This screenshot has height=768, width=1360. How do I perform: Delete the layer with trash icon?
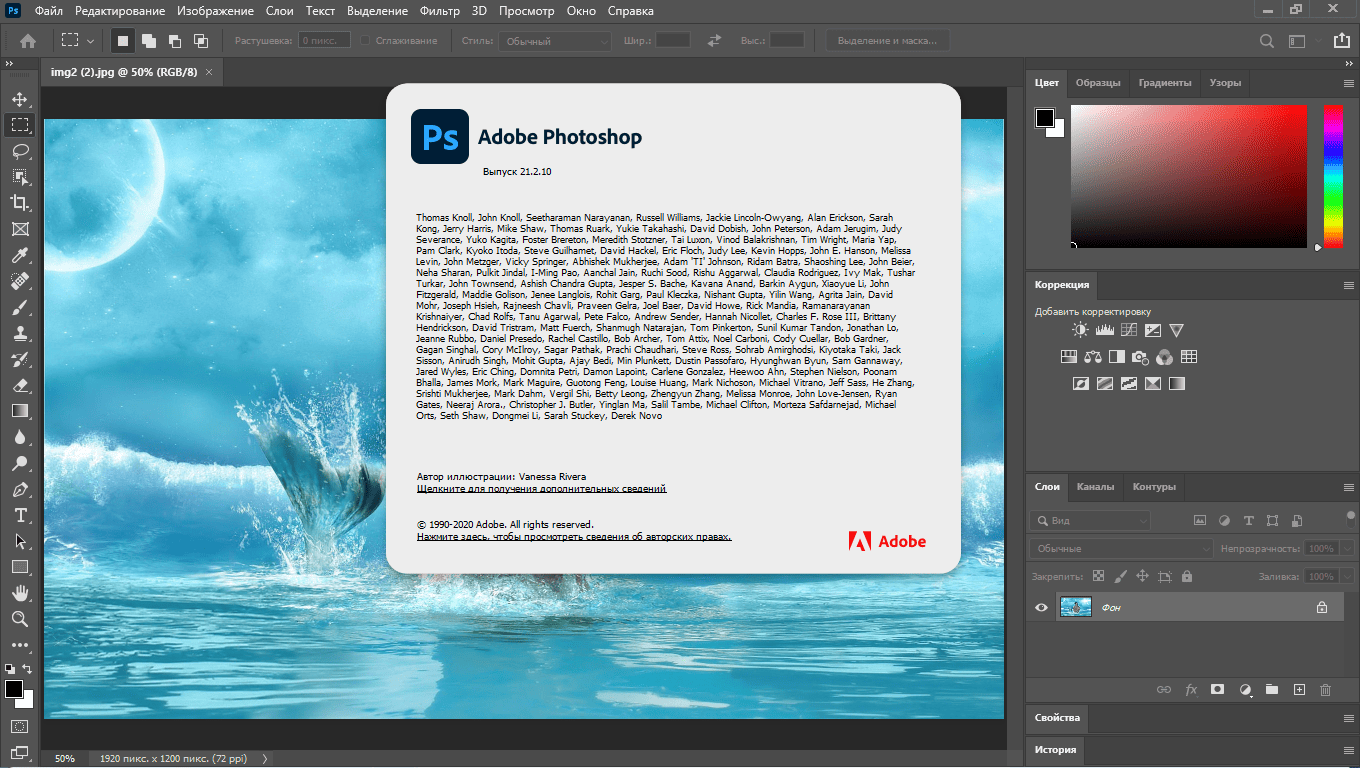[x=1326, y=689]
